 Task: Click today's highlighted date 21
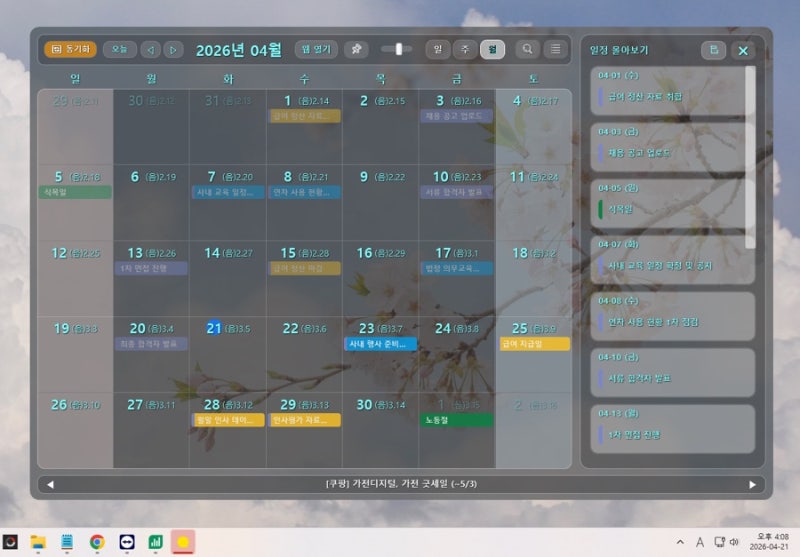214,328
